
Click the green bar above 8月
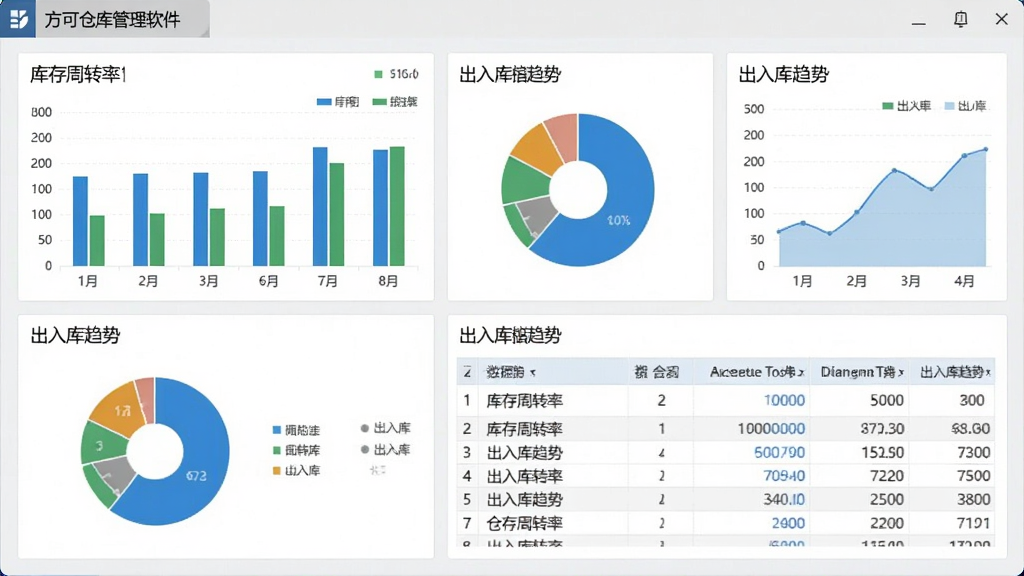(x=397, y=206)
